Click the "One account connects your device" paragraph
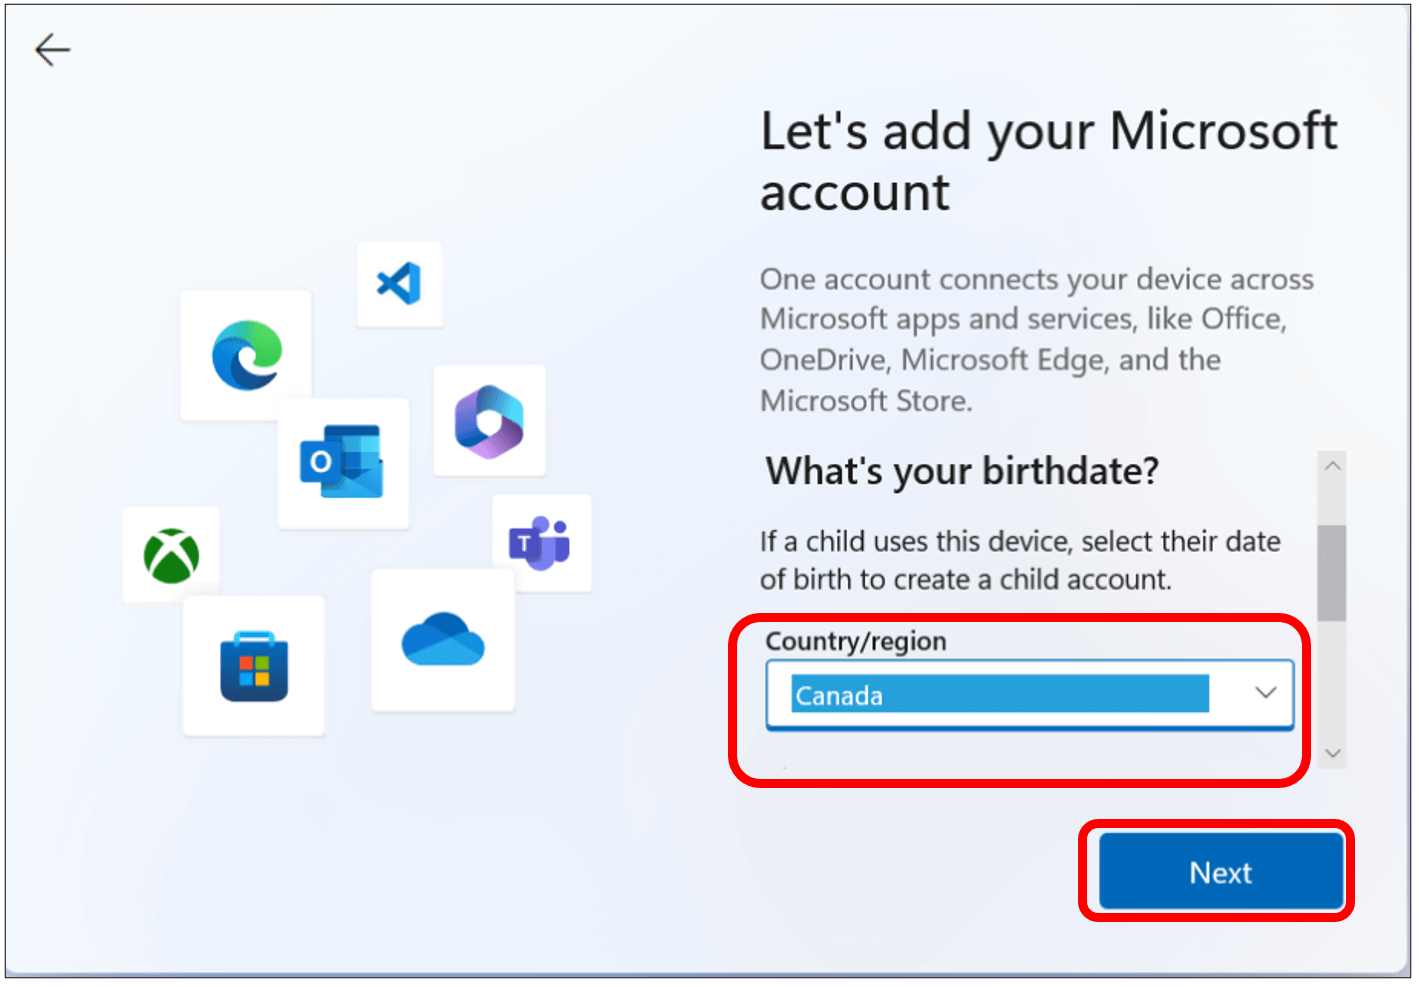This screenshot has width=1419, height=987. [x=1037, y=340]
